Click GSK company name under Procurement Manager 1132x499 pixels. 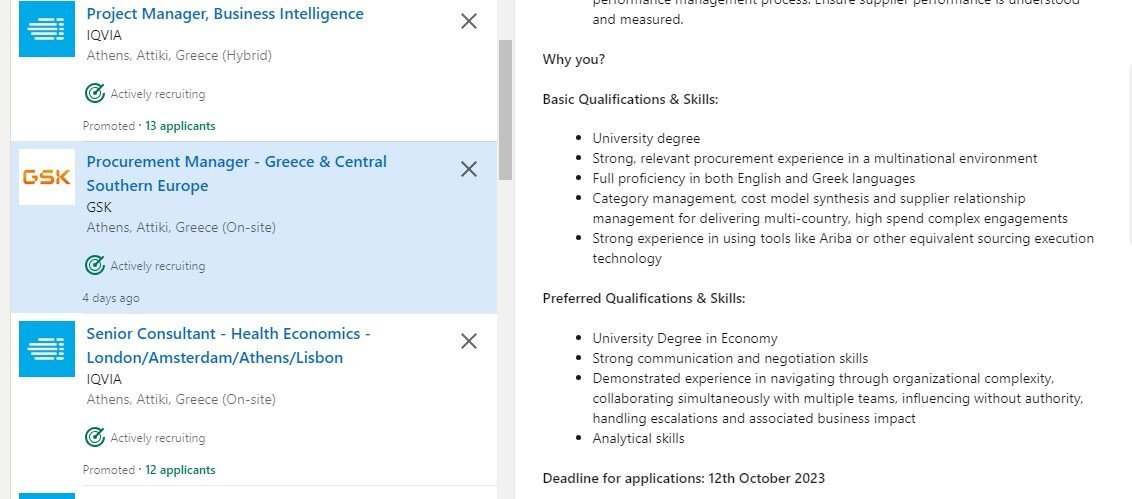(x=99, y=207)
